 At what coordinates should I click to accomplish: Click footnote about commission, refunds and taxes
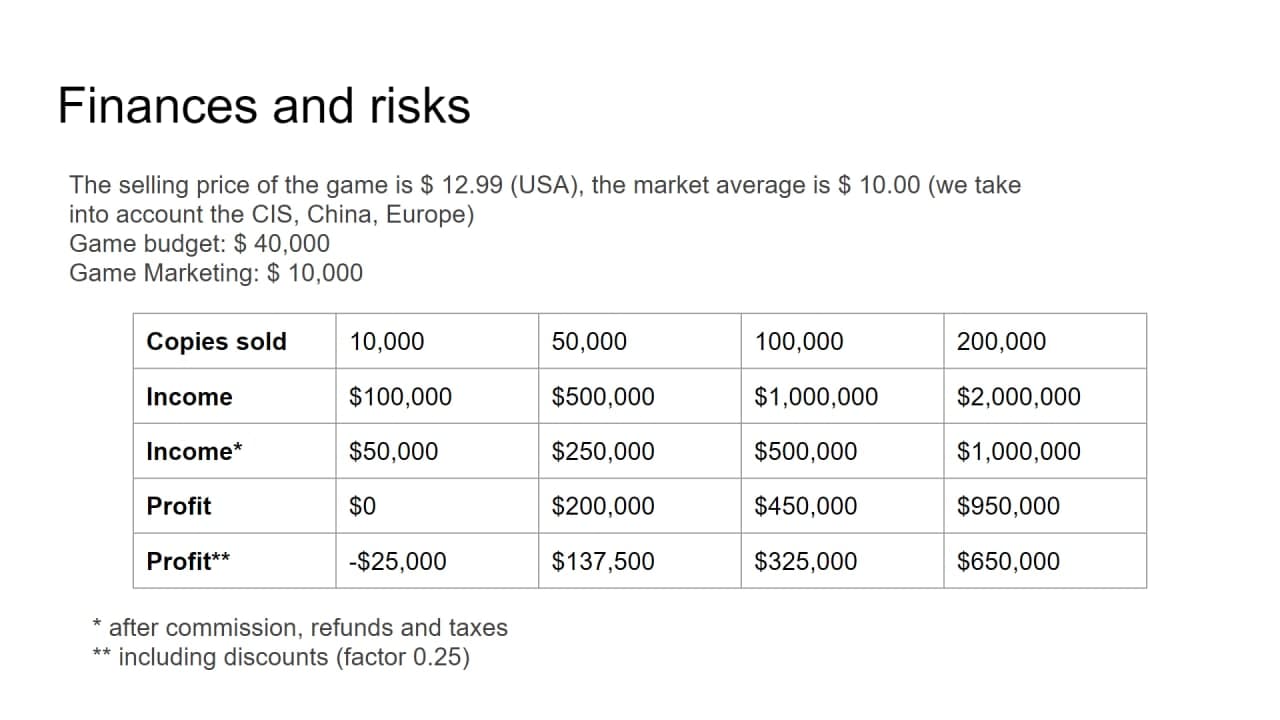pos(300,627)
